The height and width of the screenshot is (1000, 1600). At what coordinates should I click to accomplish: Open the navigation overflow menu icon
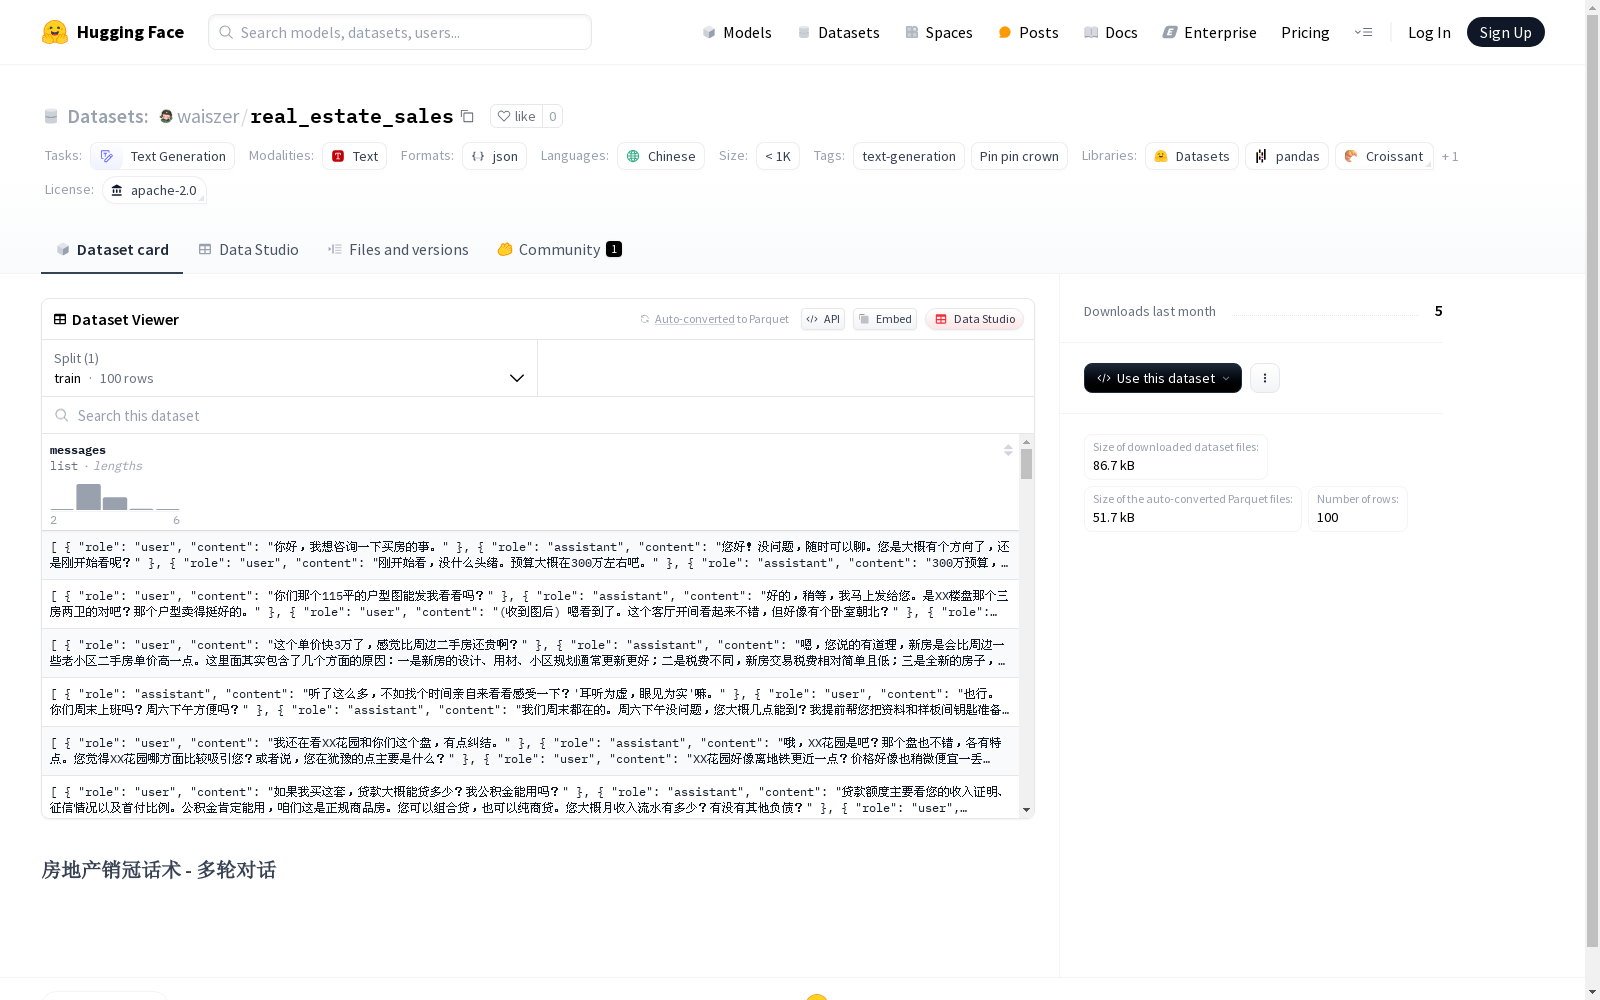tap(1363, 32)
